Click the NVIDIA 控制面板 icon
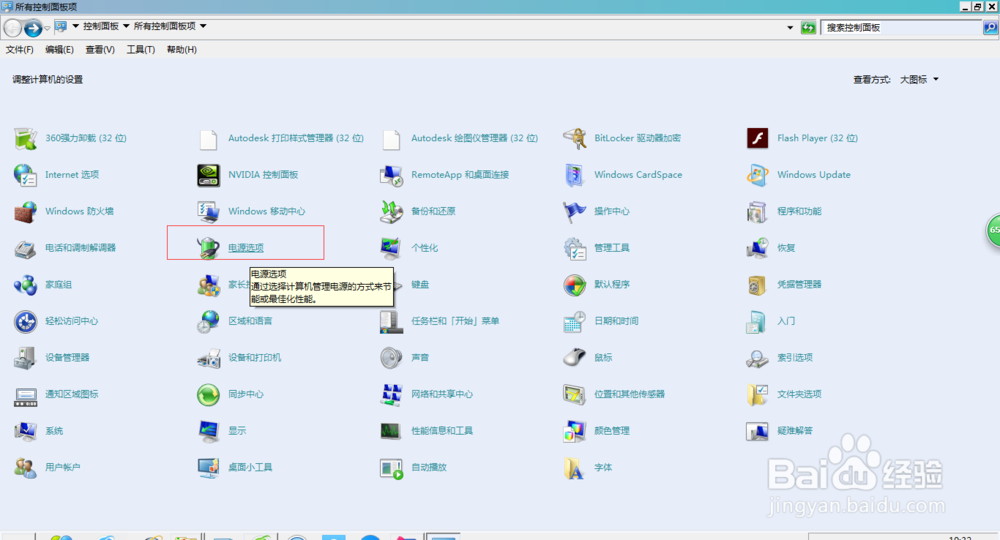The image size is (1000, 540). [x=209, y=175]
